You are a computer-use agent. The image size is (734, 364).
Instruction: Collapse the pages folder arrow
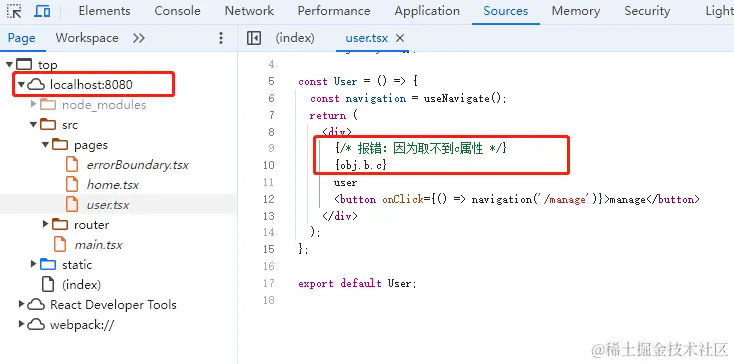(45, 145)
